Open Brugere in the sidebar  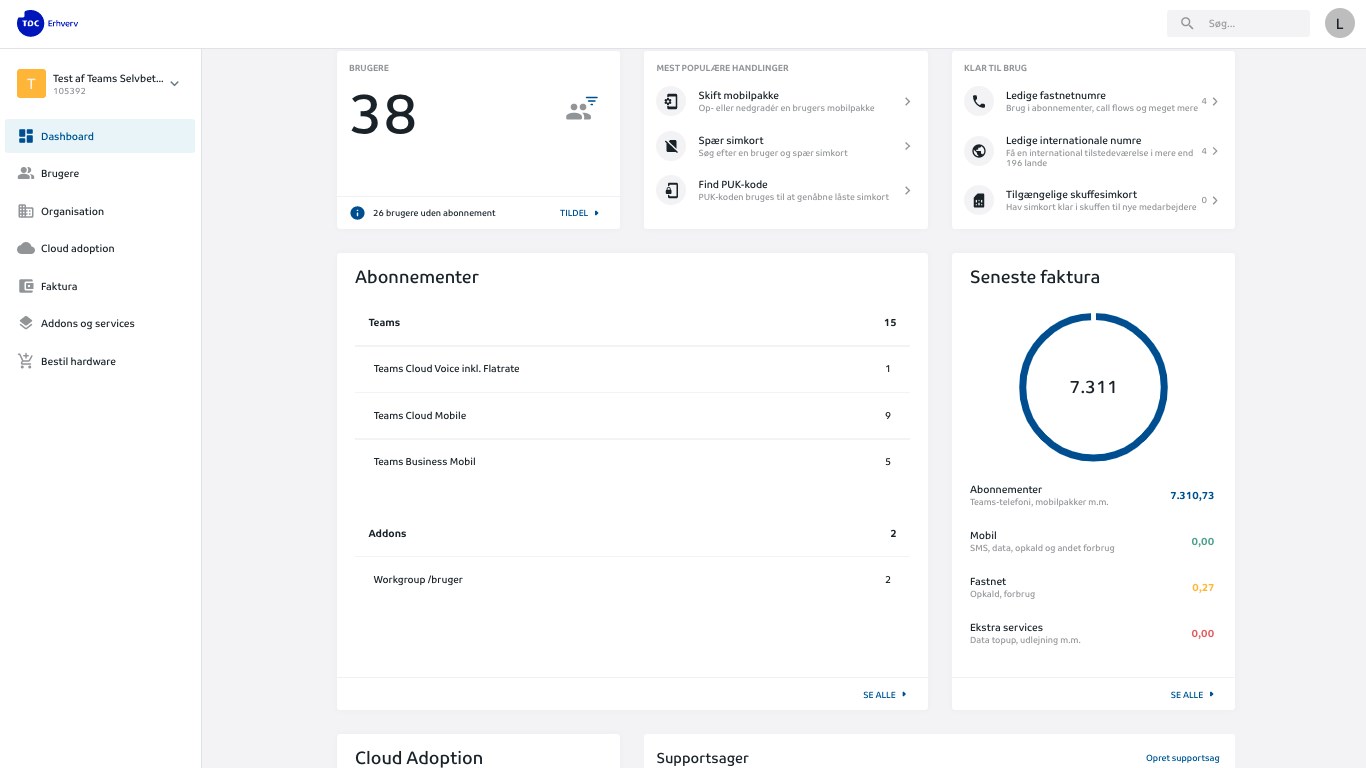[x=100, y=173]
